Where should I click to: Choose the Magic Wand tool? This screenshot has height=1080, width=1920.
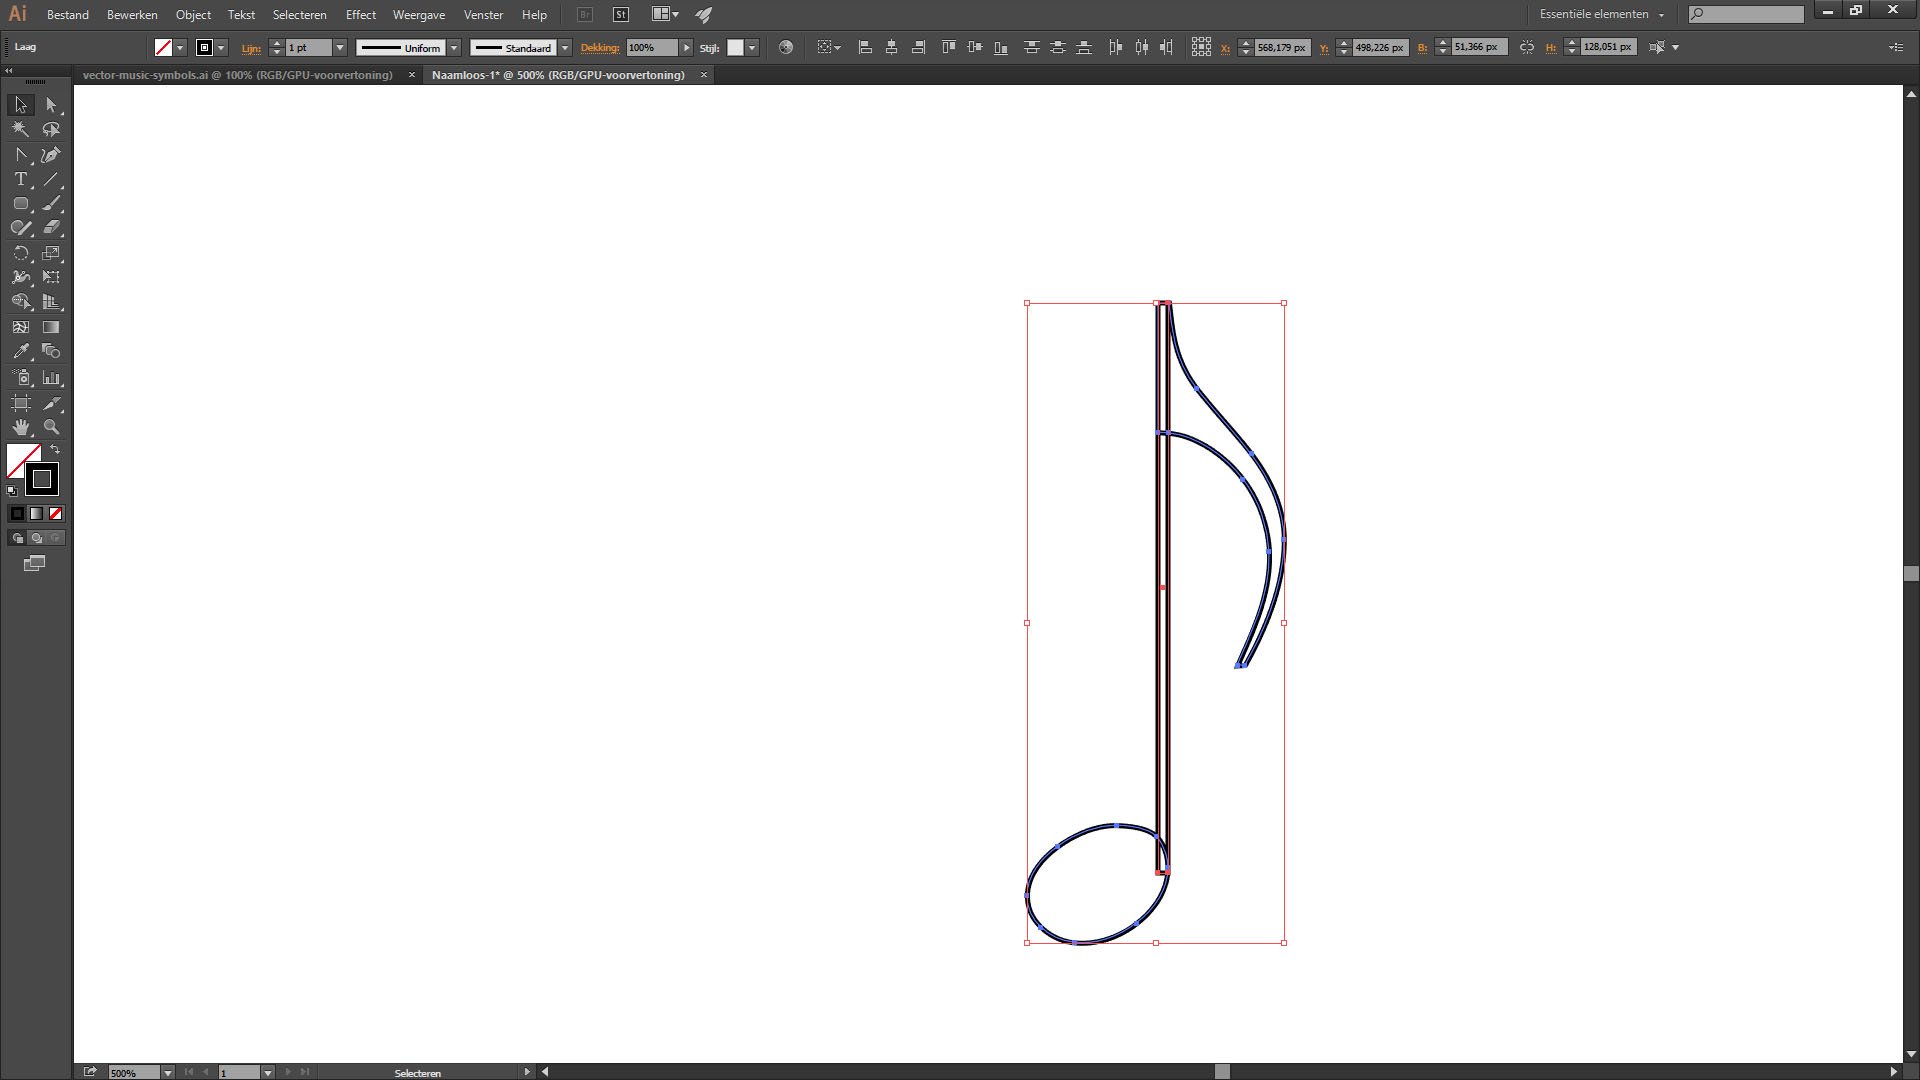(20, 129)
